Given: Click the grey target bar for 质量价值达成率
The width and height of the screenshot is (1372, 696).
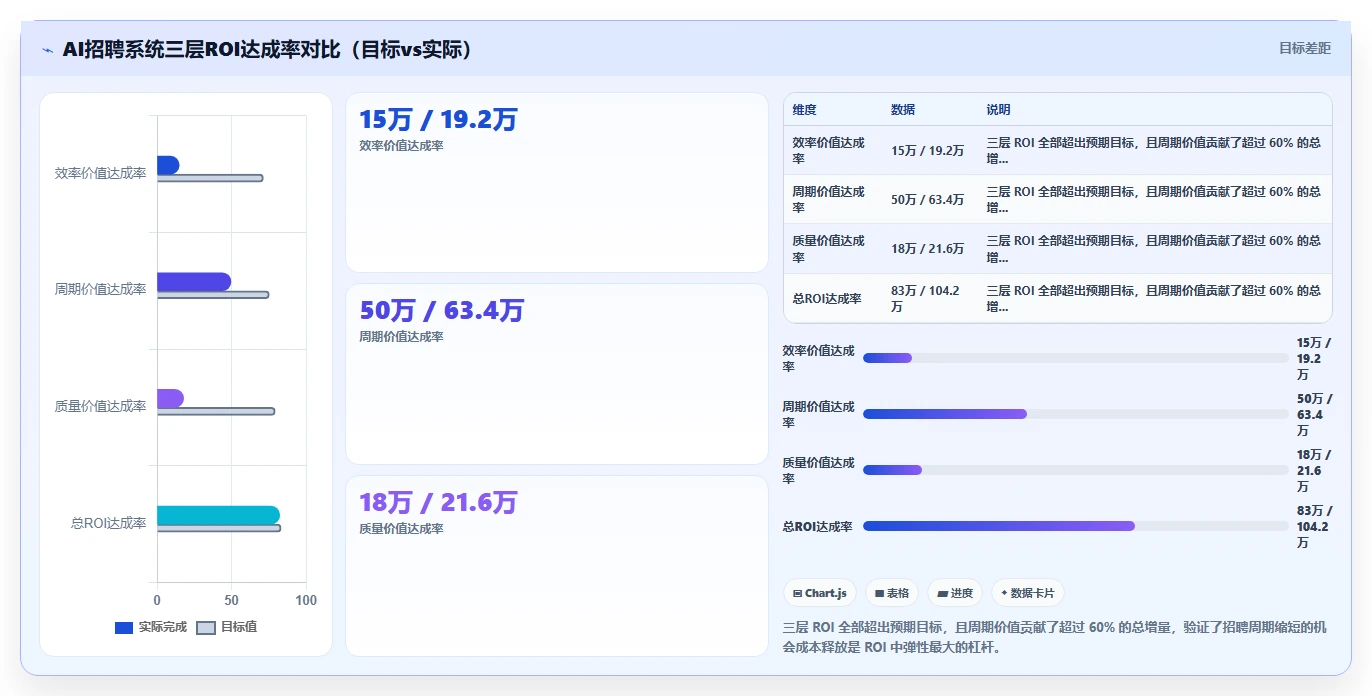Looking at the screenshot, I should pyautogui.click(x=216, y=411).
